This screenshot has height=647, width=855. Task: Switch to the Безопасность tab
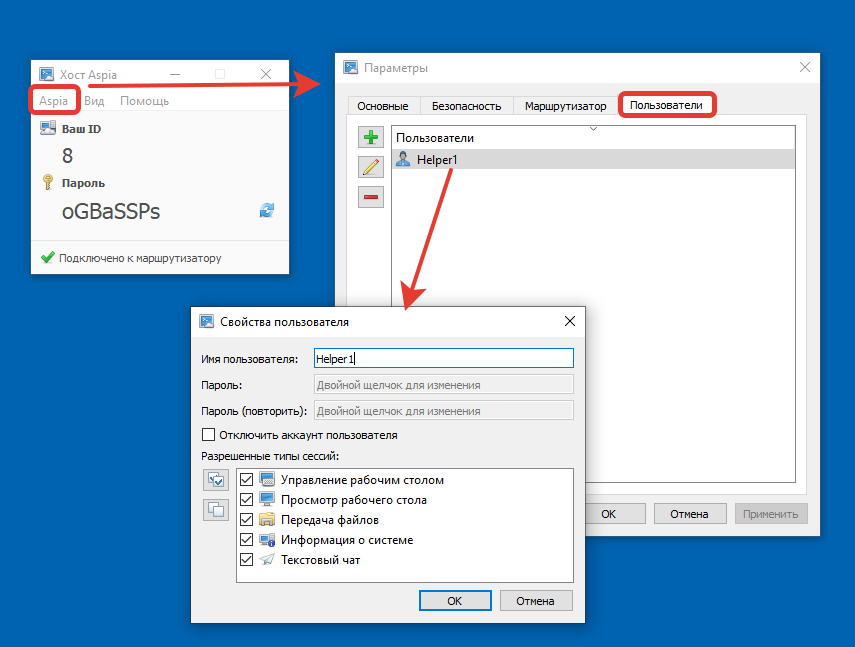(x=465, y=106)
